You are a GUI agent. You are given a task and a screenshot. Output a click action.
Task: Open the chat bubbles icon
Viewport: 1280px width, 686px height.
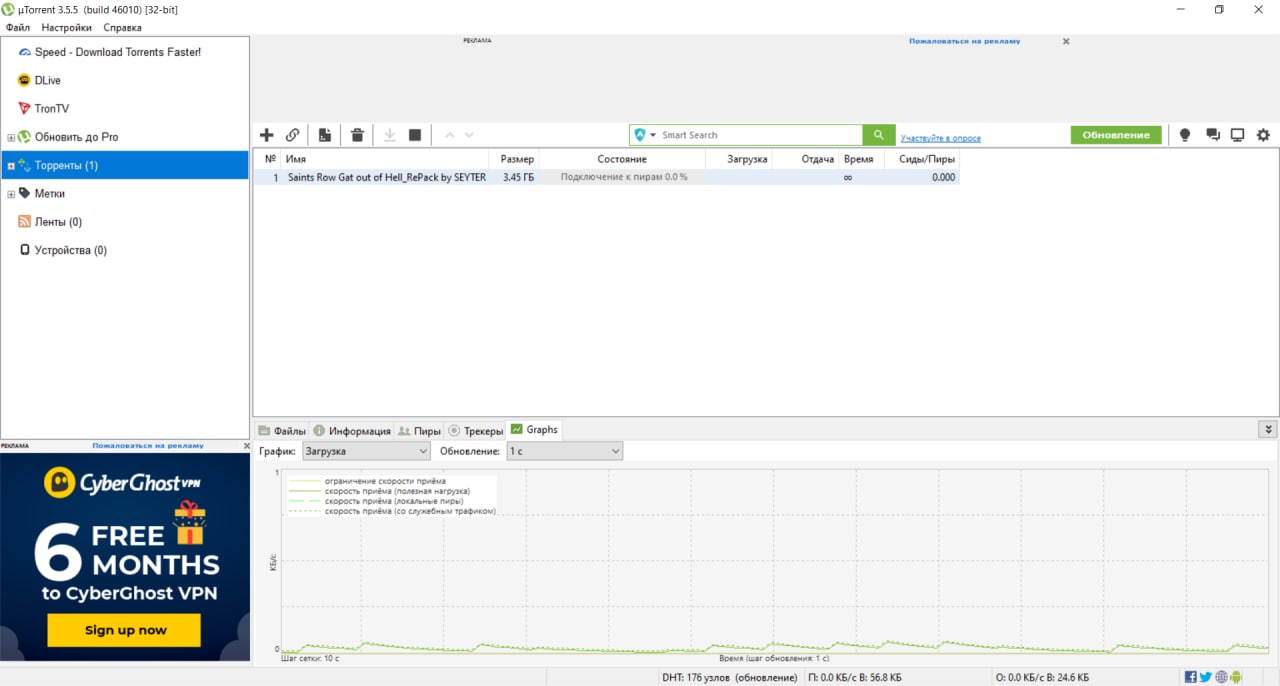pos(1213,135)
